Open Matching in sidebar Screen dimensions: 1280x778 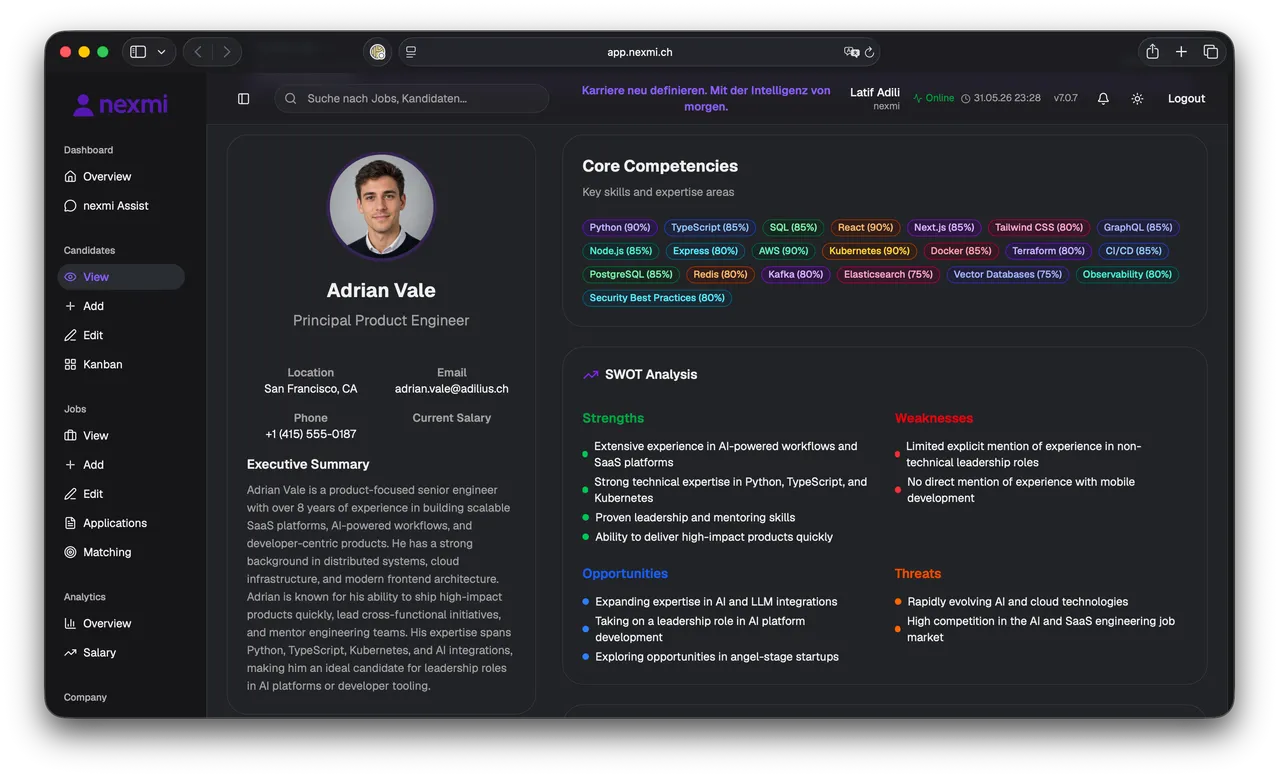121,552
